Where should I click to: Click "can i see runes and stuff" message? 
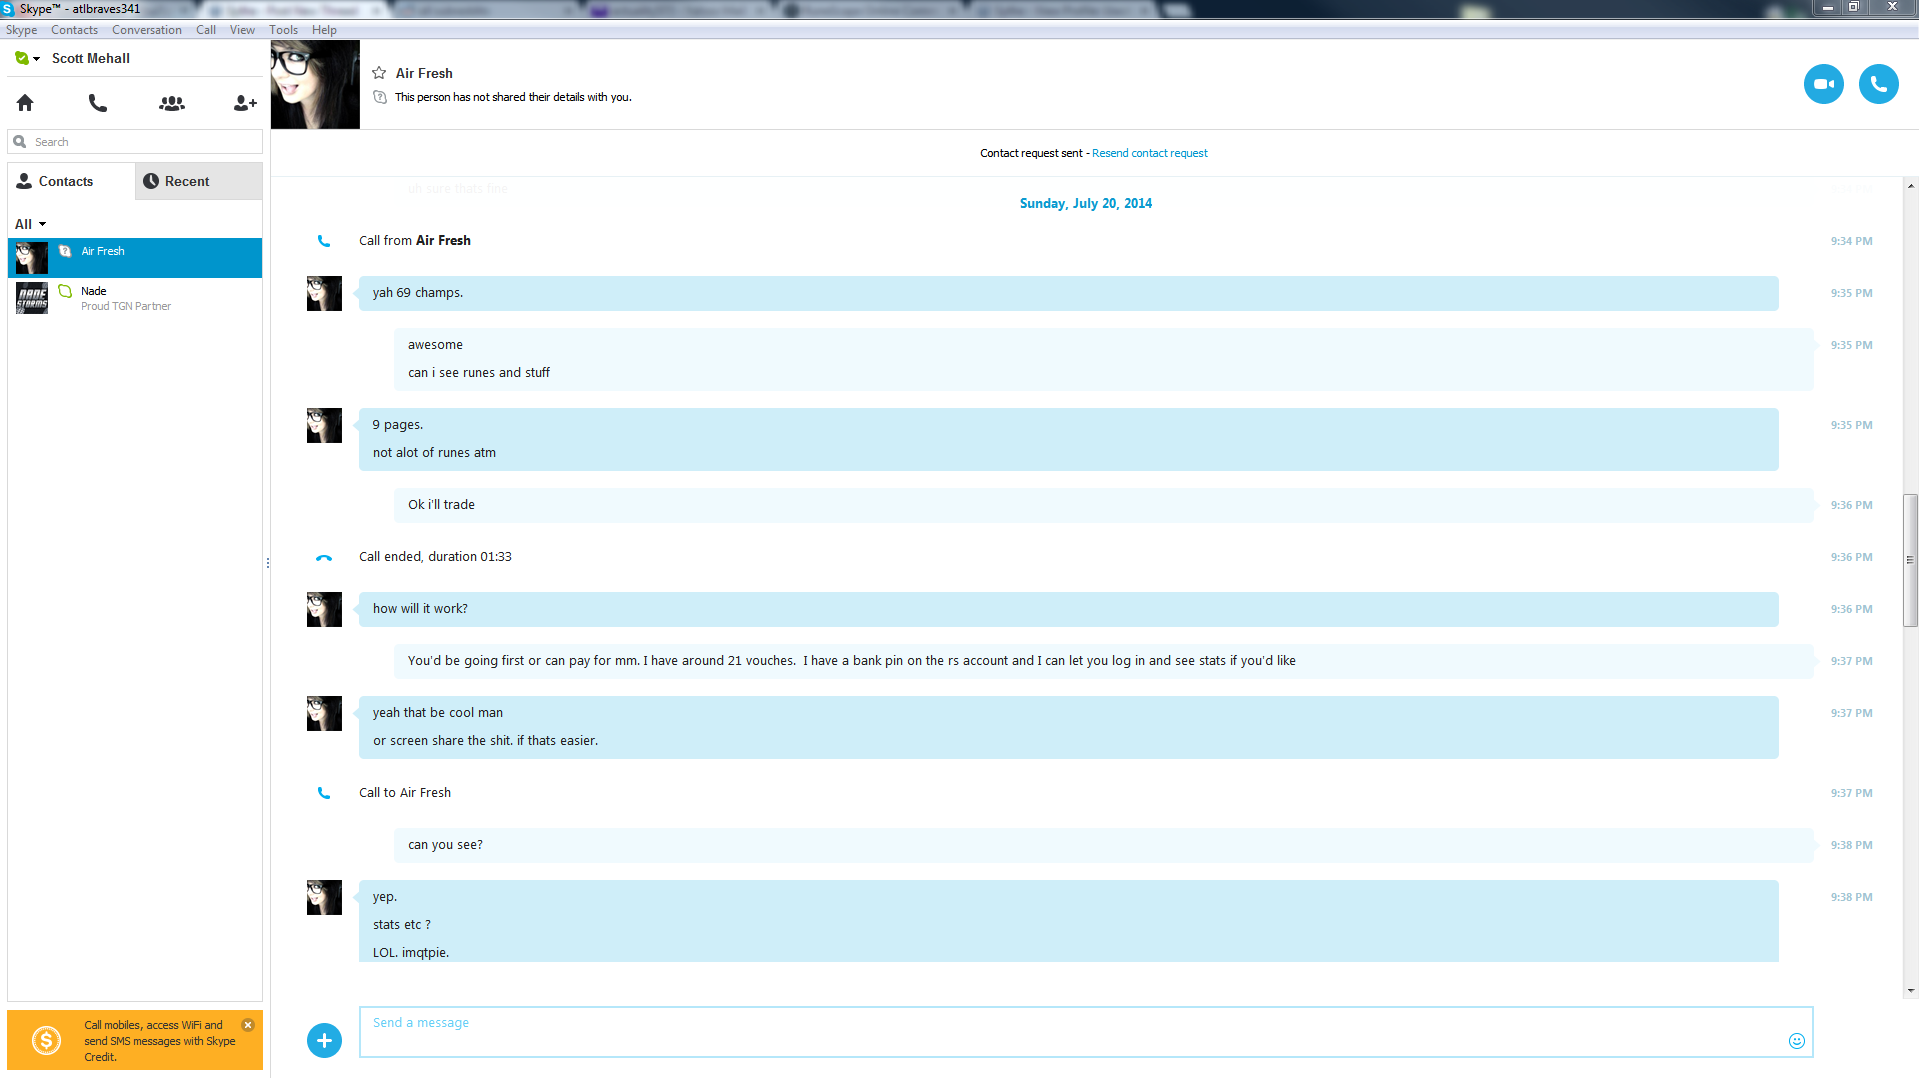479,373
